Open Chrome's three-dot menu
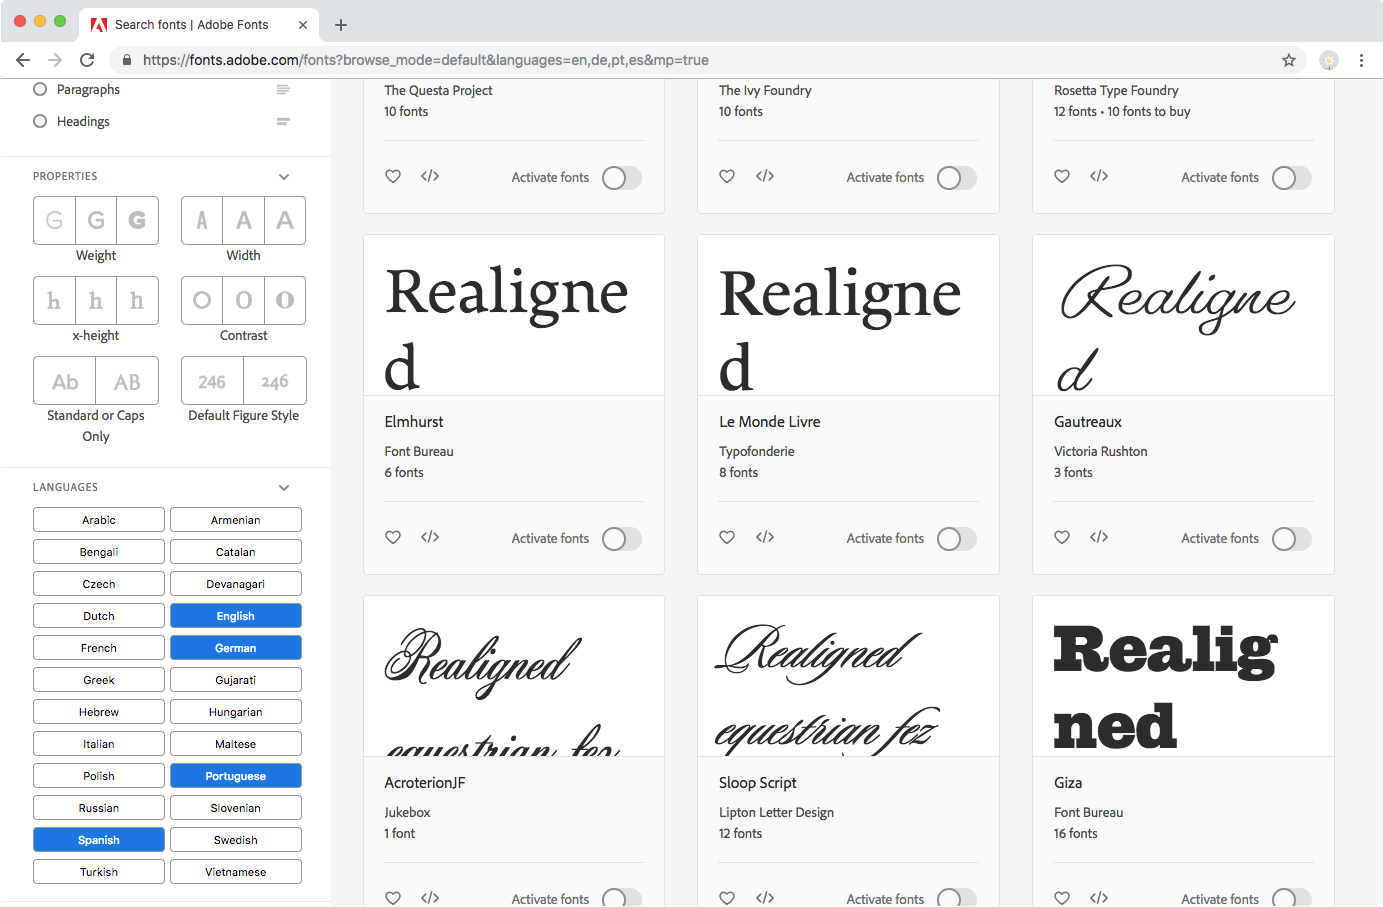Screen dimensions: 1383x907 click(x=1361, y=60)
